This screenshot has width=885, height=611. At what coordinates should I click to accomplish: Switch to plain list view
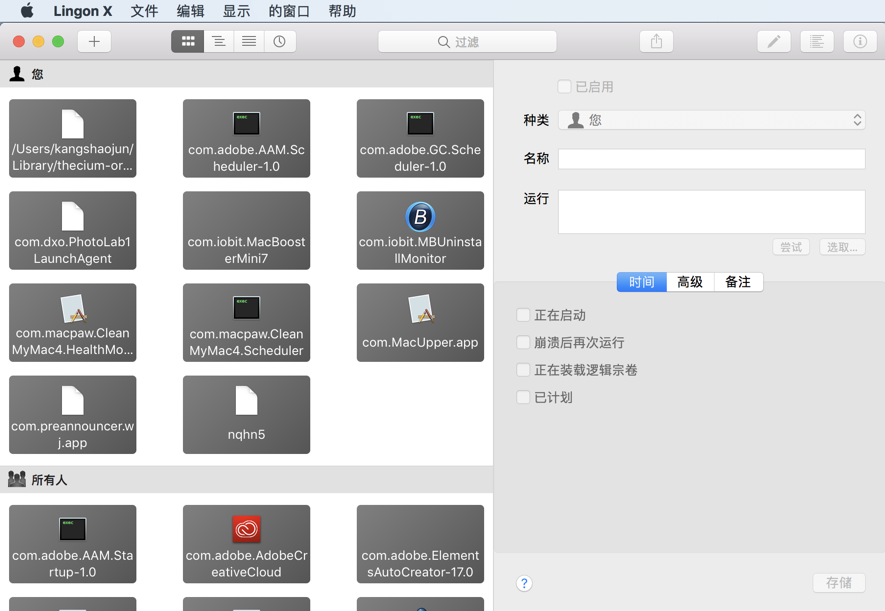(x=249, y=42)
